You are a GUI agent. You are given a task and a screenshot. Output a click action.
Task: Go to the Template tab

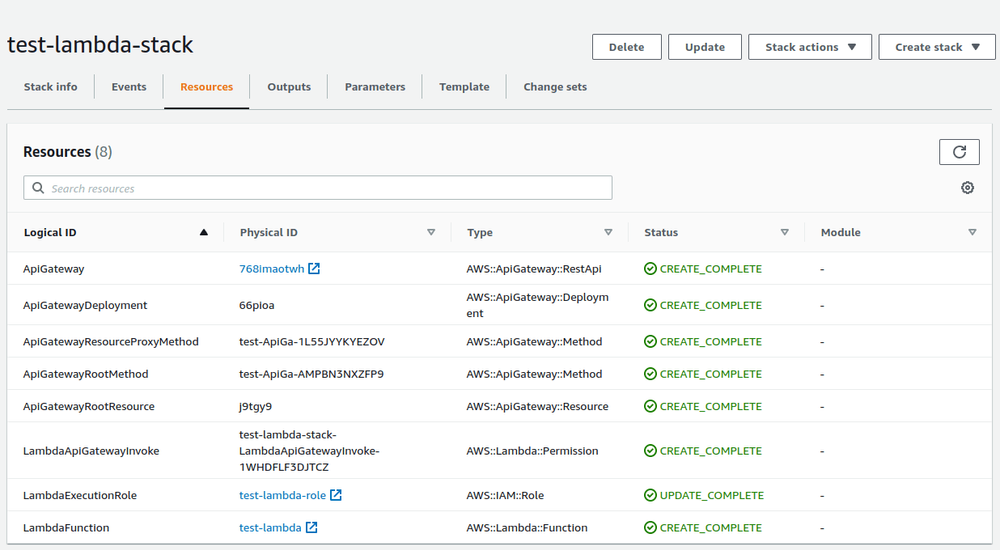pos(464,87)
